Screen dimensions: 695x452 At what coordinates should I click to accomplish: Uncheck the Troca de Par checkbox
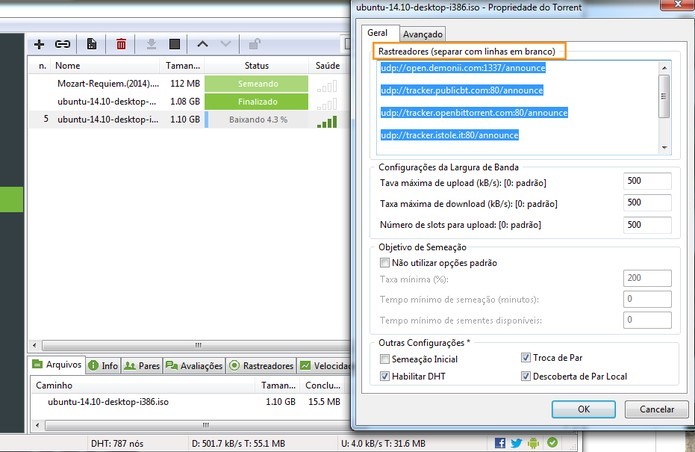526,357
